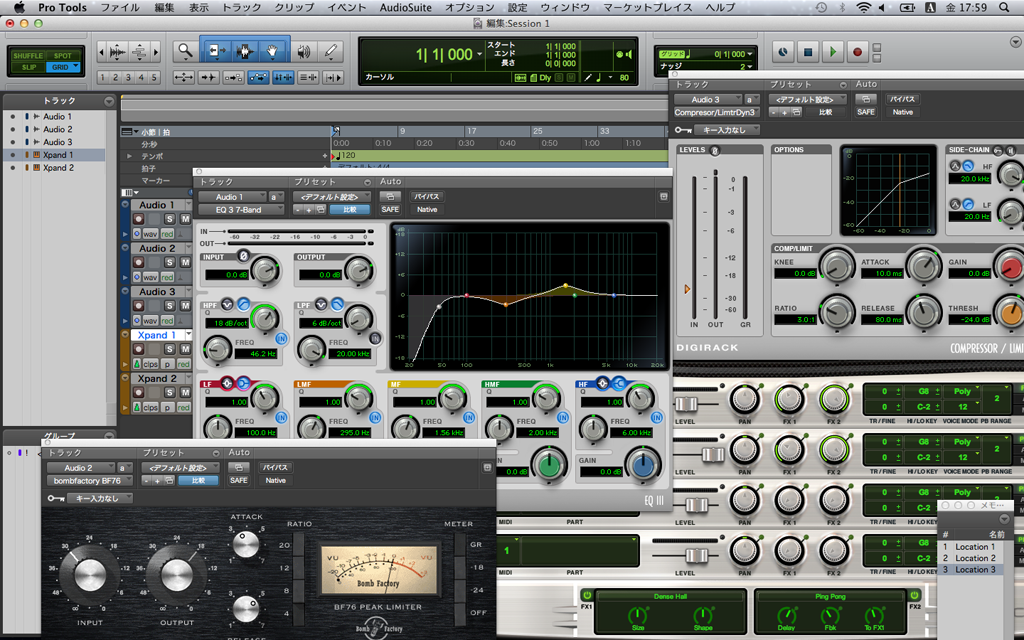Mute the Xpand 2 track
The width and height of the screenshot is (1024, 640).
185,392
